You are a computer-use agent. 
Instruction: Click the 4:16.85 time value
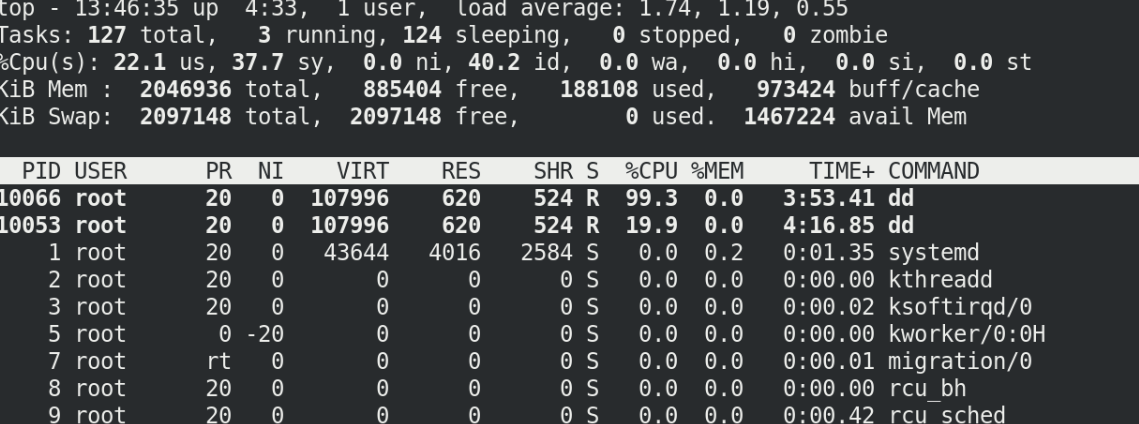click(x=829, y=226)
